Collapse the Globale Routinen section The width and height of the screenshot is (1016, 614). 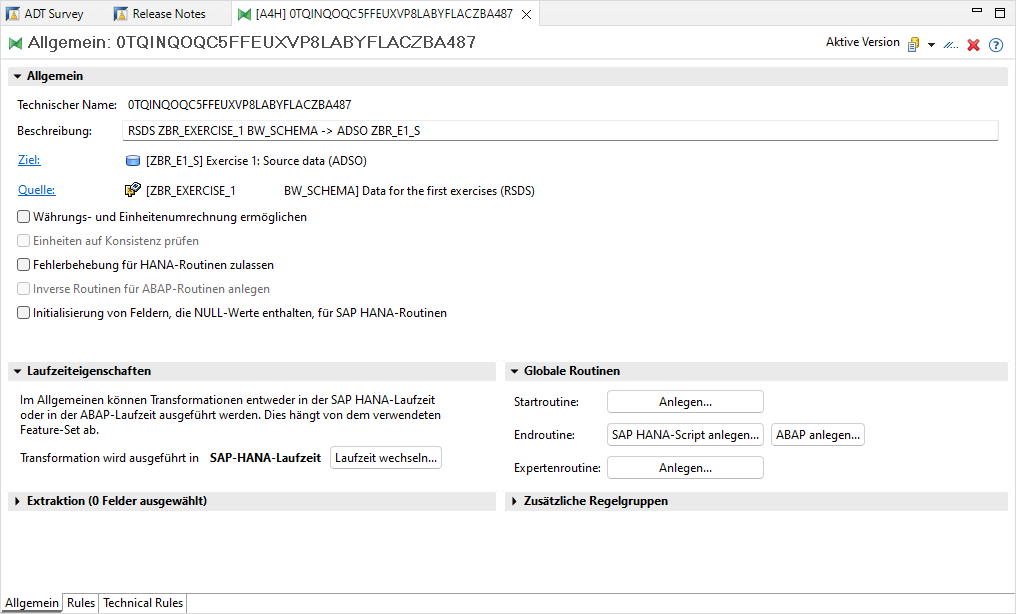514,371
